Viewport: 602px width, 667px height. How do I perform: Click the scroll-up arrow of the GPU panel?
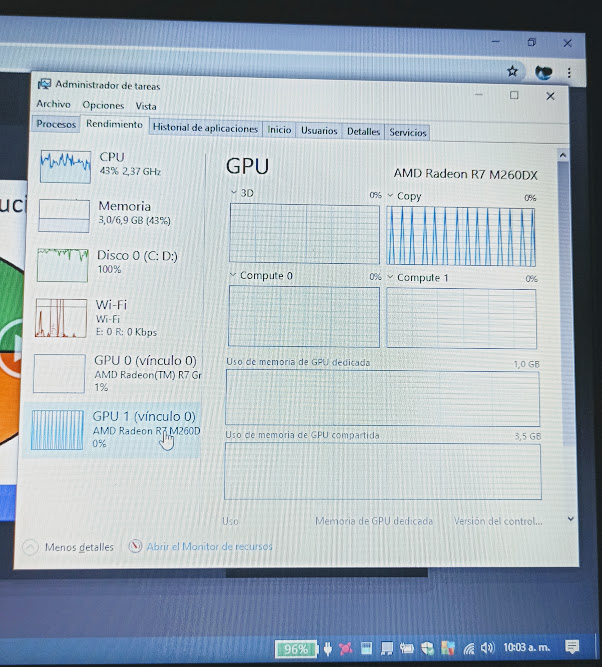click(563, 155)
